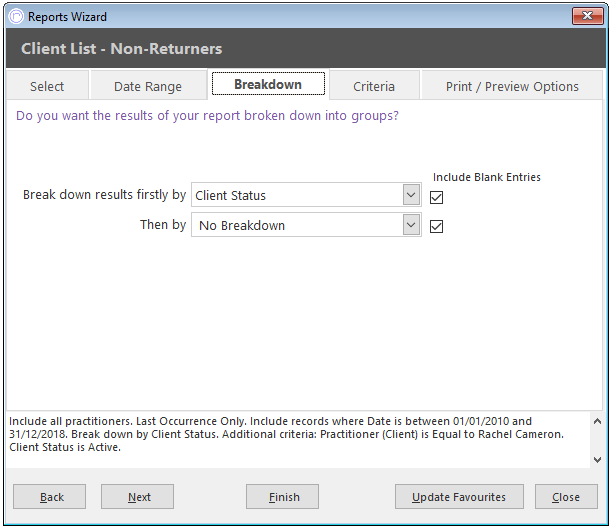Close the Reports Wizard window with red X
613x532 pixels.
coord(588,16)
